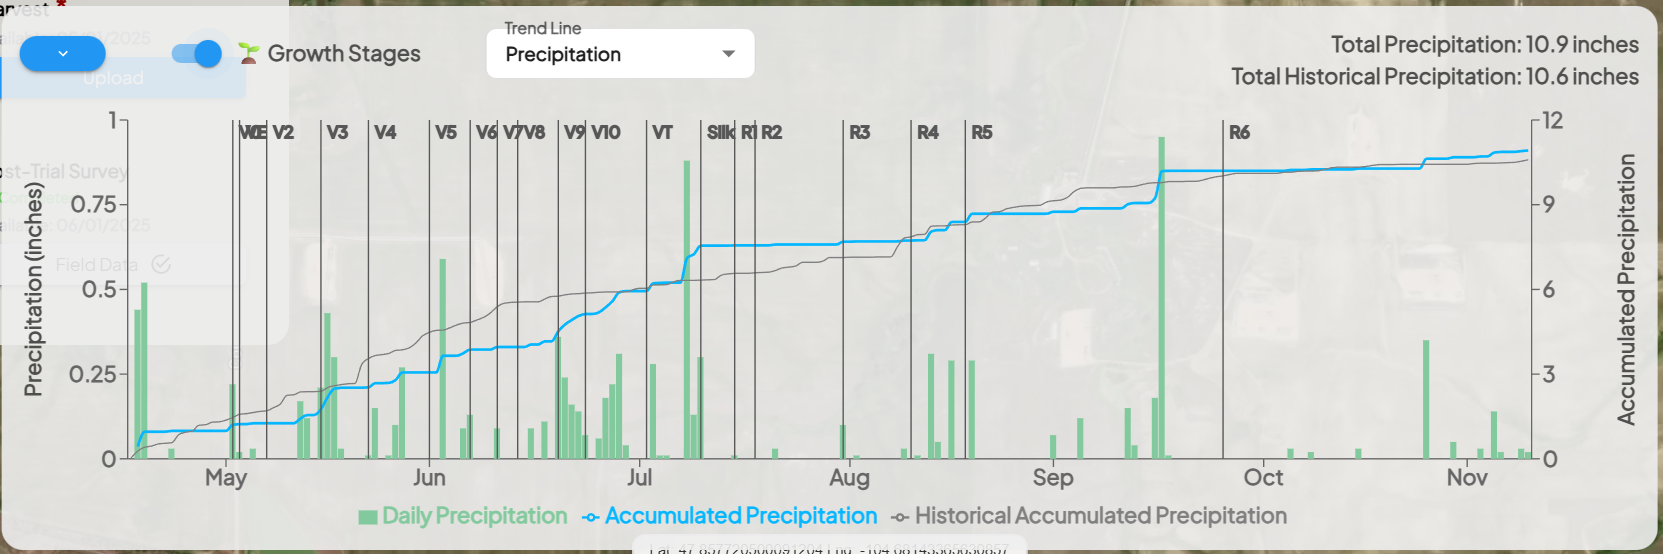Click the faded Upload button
The height and width of the screenshot is (554, 1663).
point(114,78)
